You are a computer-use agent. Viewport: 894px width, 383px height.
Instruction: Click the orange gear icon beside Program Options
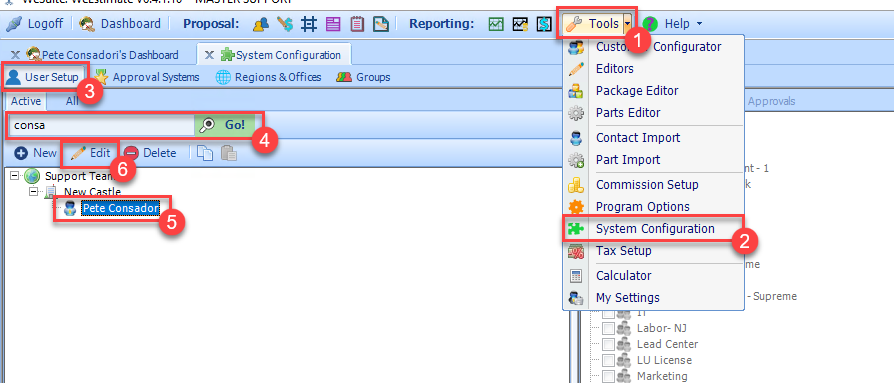(x=576, y=206)
